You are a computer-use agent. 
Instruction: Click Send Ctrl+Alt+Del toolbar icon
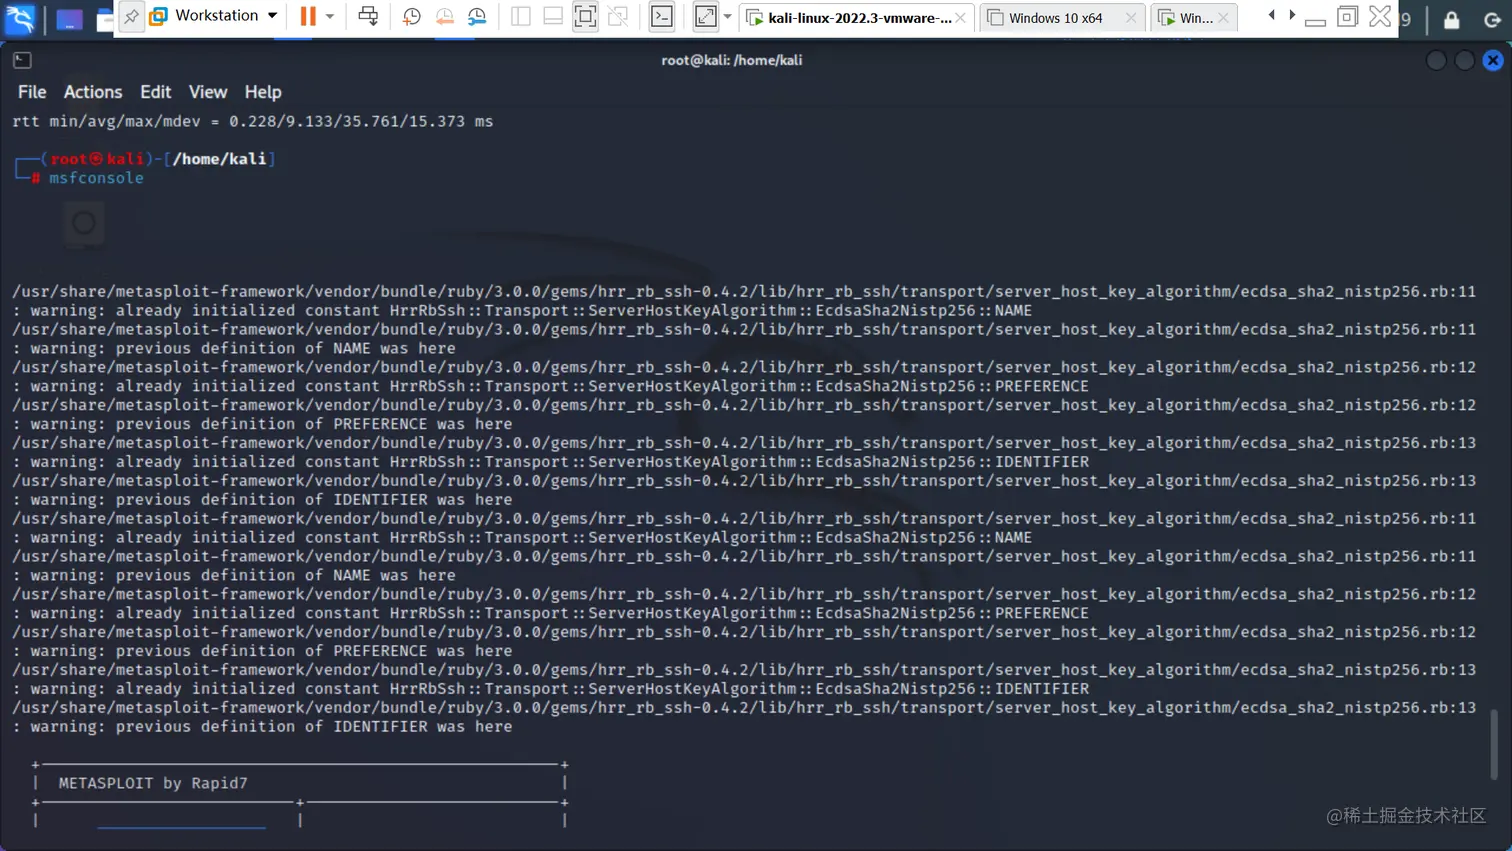(368, 16)
